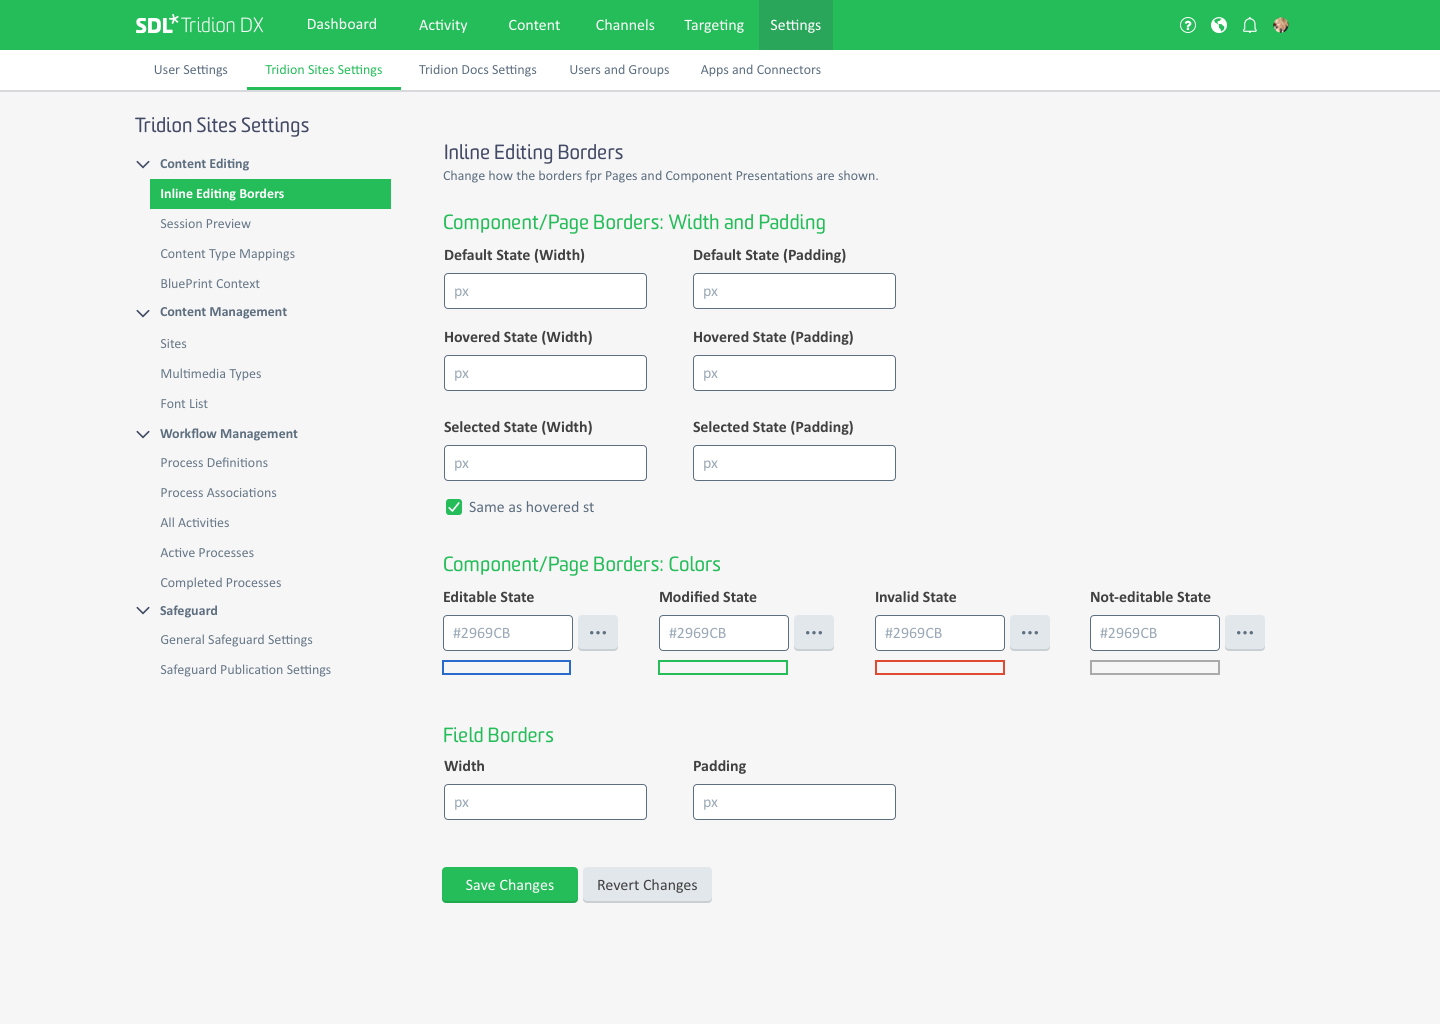Click the Revert Changes button
1440x1024 pixels.
point(647,885)
